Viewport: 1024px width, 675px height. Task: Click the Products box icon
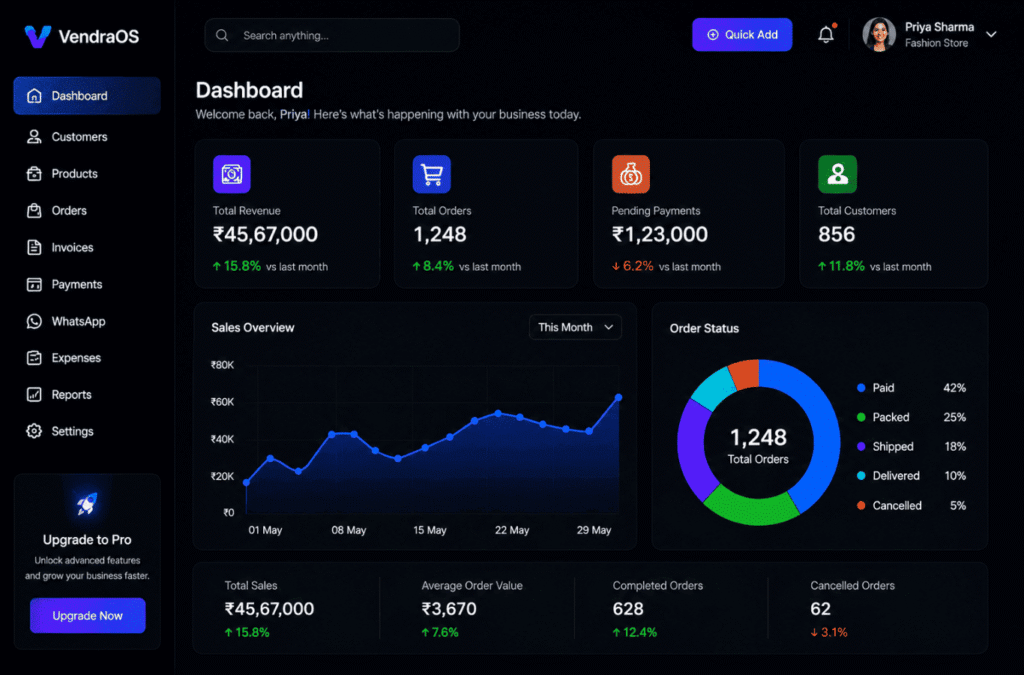(34, 174)
